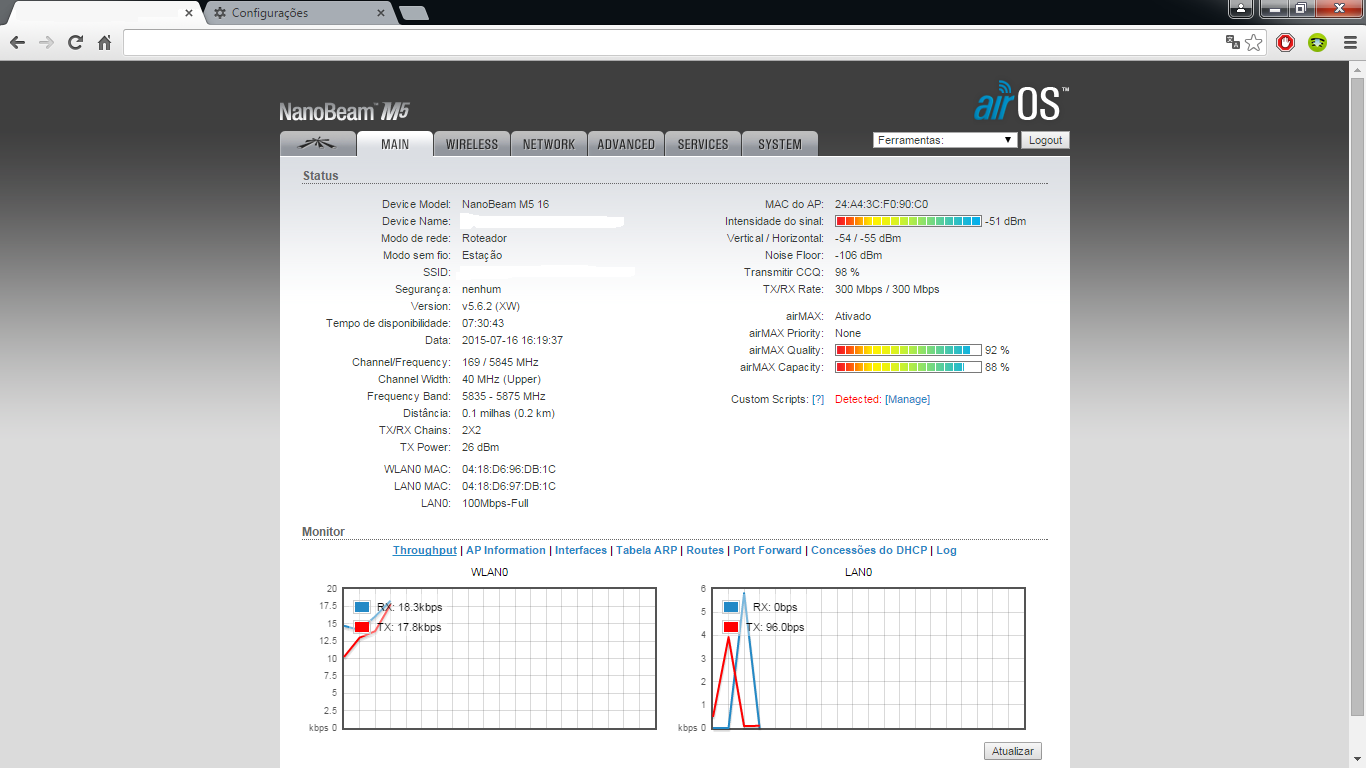1366x768 pixels.
Task: Bookmark this page with the star
Action: (x=1253, y=42)
